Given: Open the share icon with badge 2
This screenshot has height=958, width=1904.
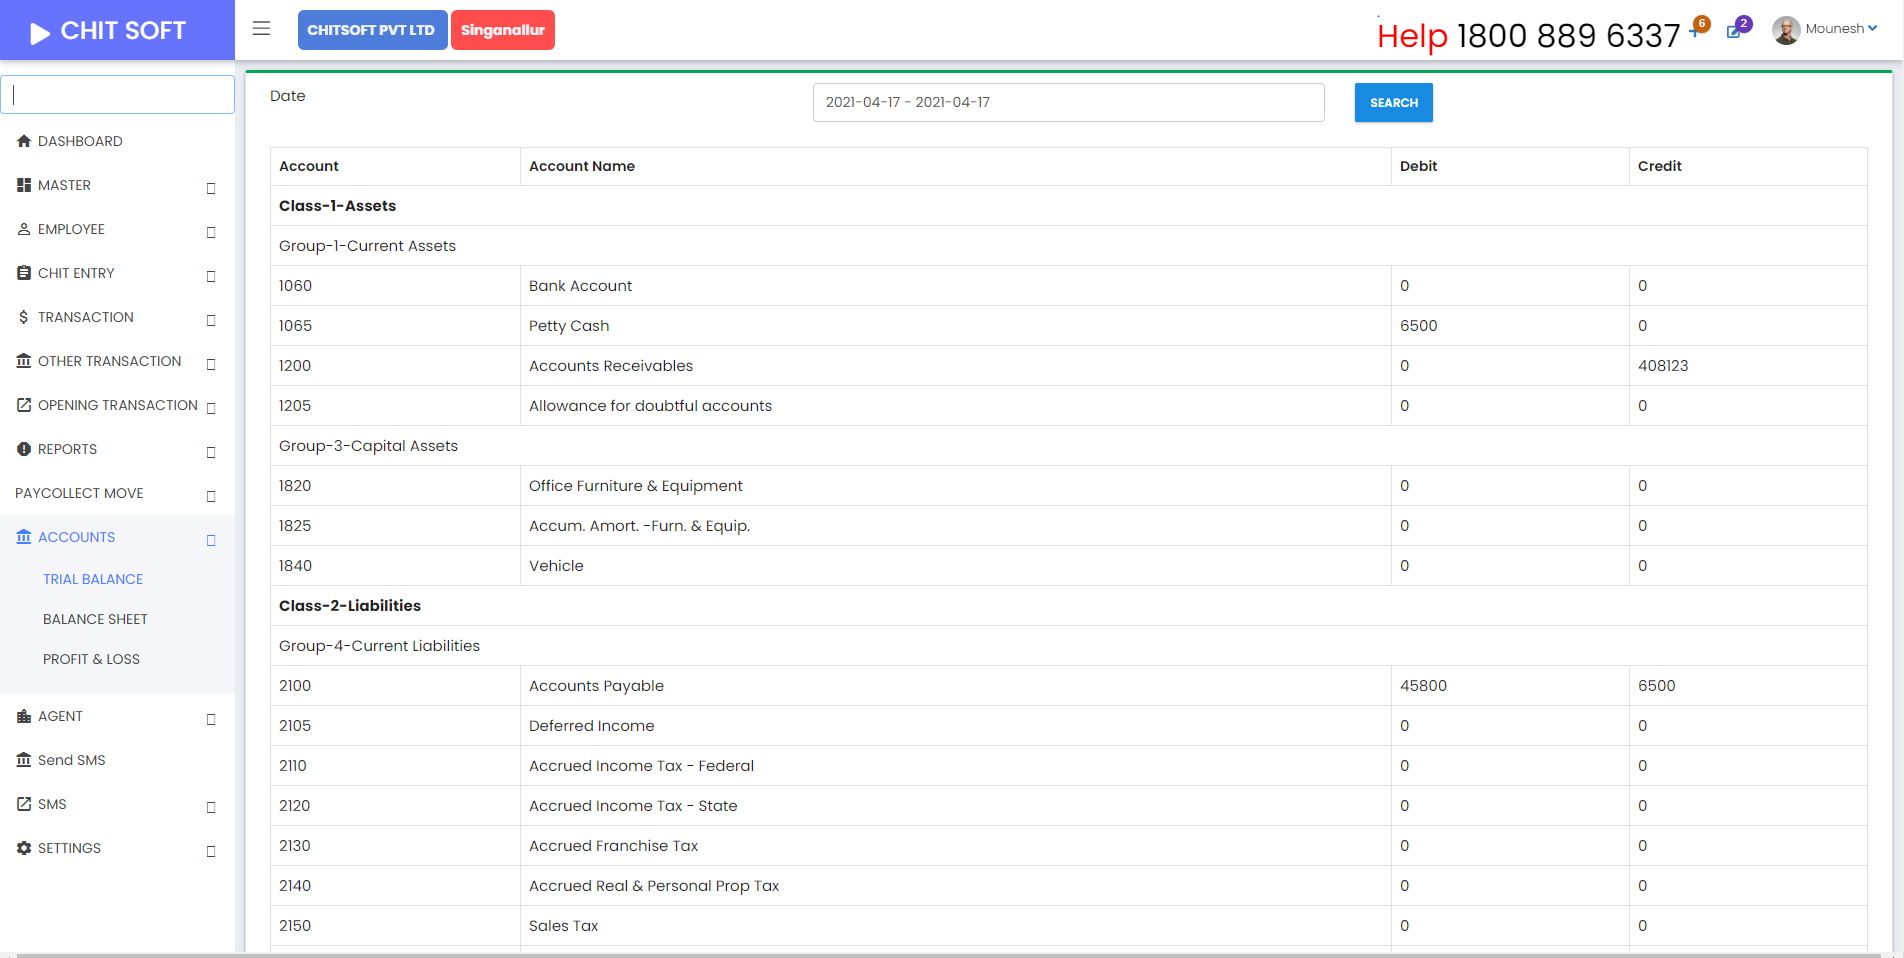Looking at the screenshot, I should tap(1736, 30).
